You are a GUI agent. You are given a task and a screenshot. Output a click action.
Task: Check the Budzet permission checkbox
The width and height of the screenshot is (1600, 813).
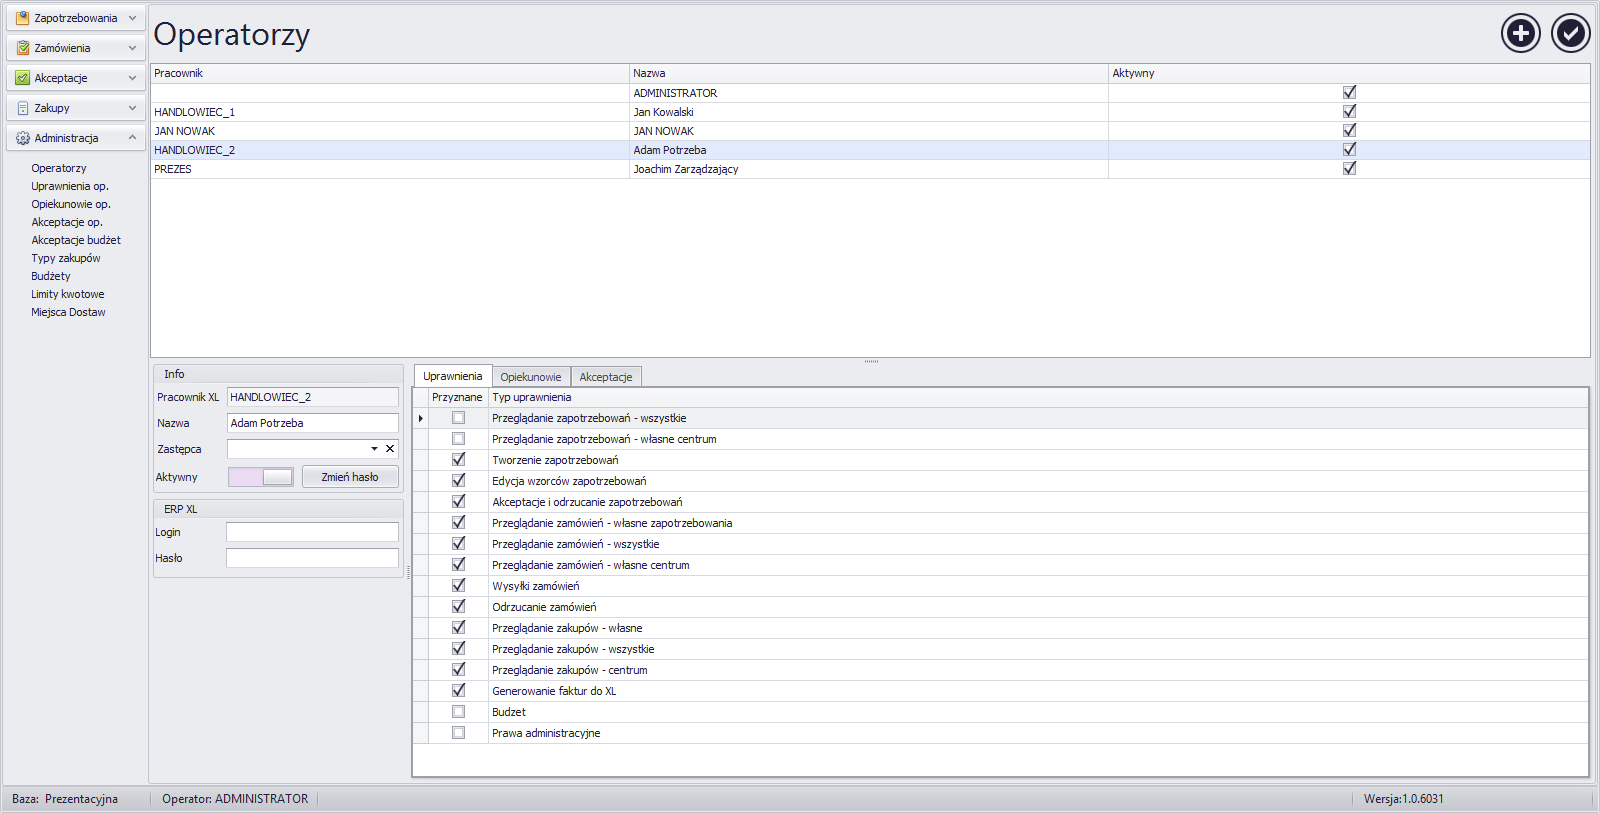[x=458, y=712]
